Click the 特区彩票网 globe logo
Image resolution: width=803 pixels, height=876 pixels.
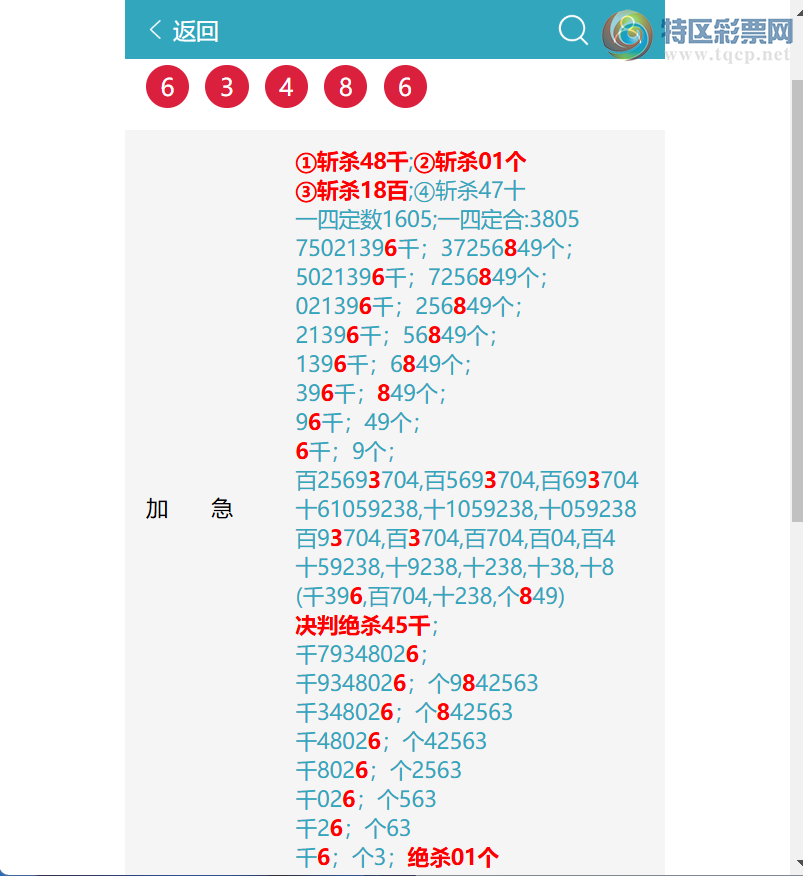pyautogui.click(x=626, y=31)
